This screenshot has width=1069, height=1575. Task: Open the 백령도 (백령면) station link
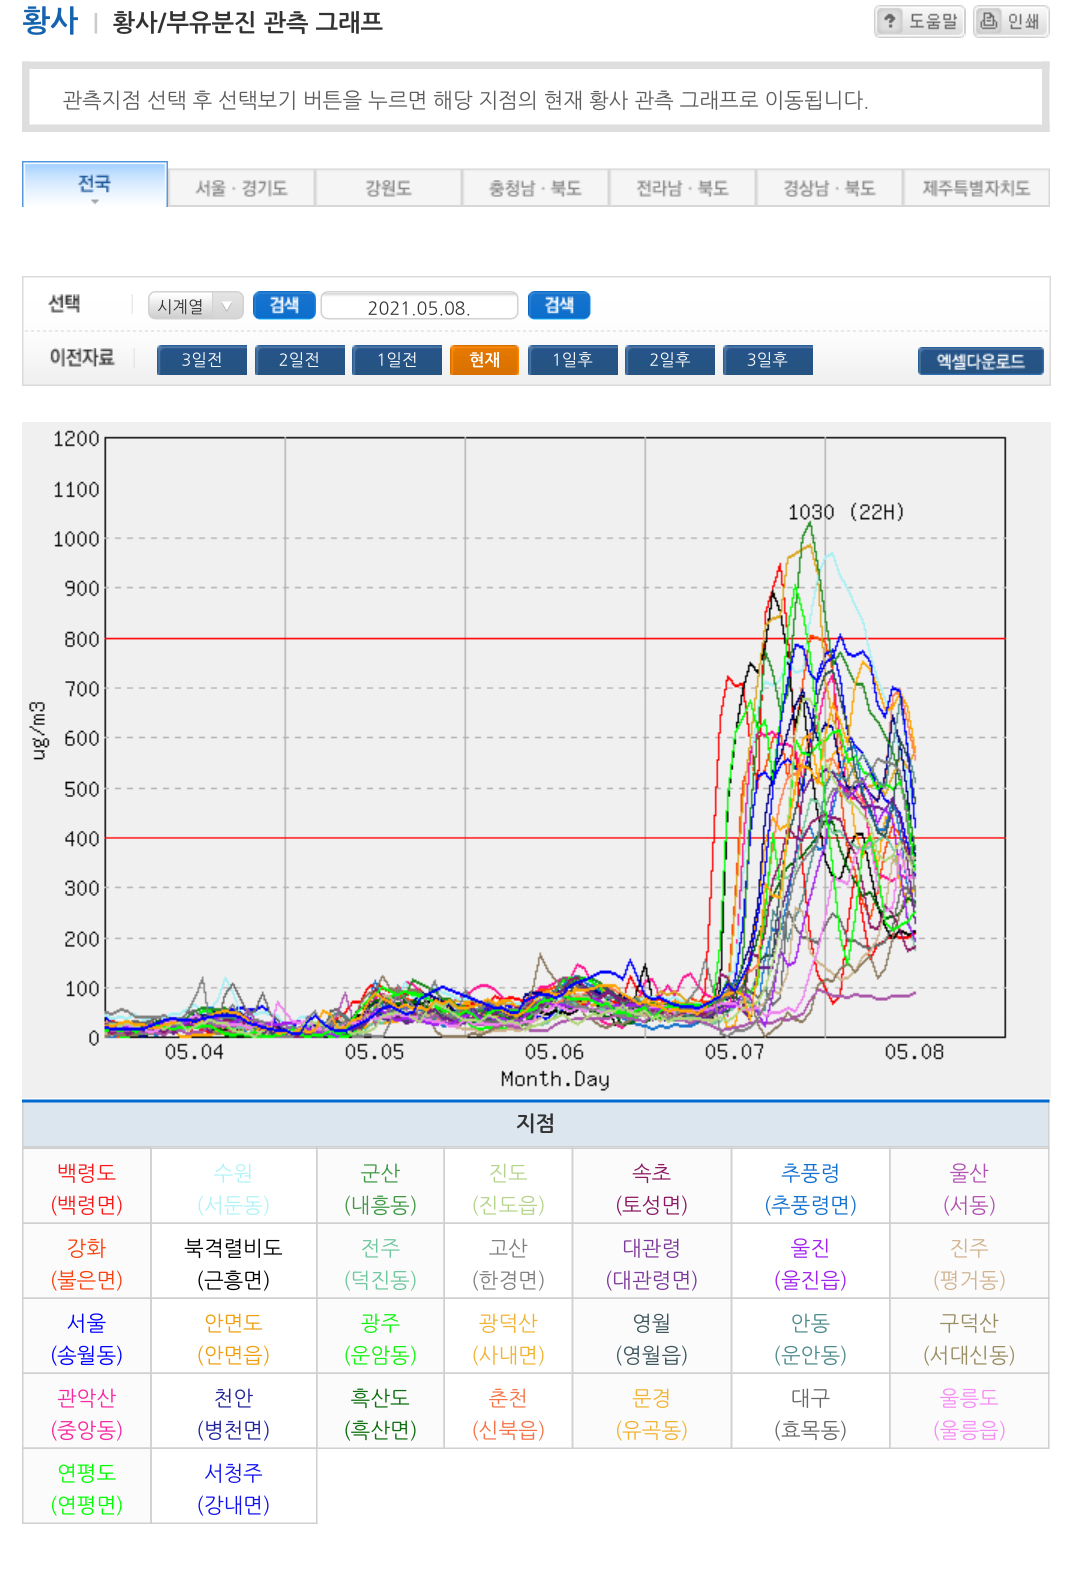tap(87, 1187)
